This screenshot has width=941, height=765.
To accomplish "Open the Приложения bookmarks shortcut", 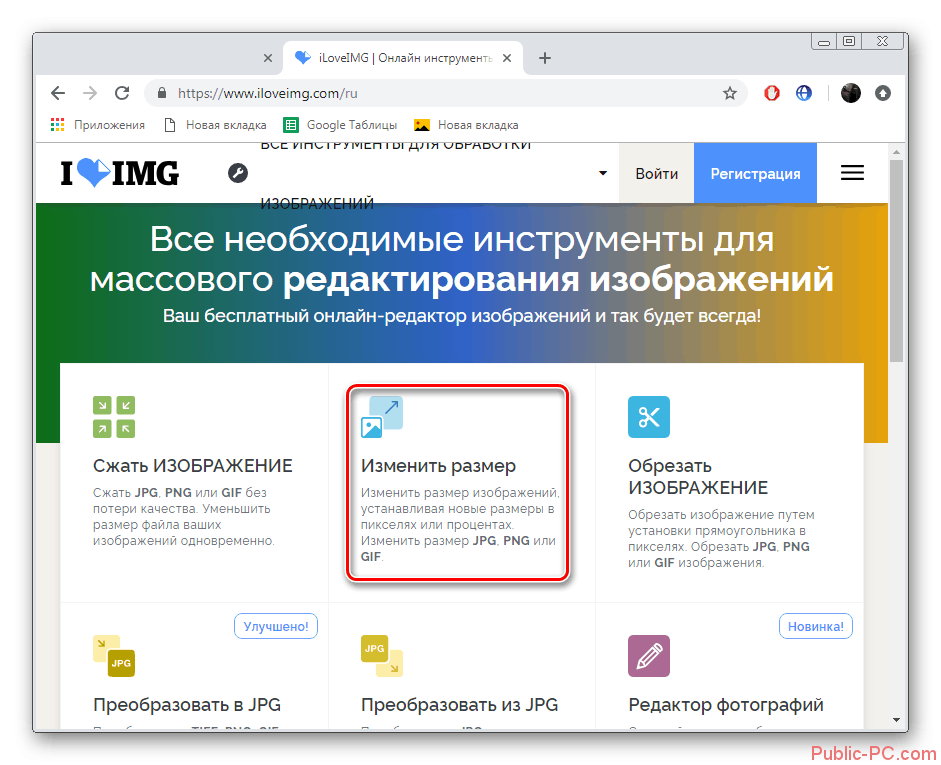I will 98,125.
